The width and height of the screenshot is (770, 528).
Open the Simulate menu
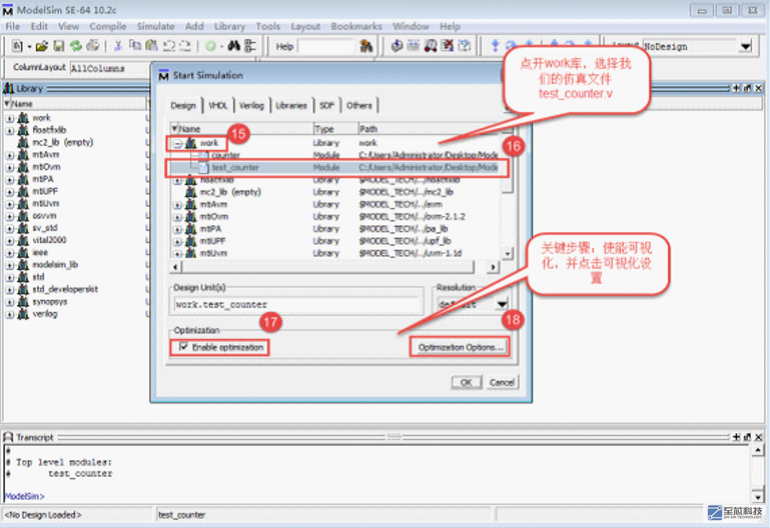pyautogui.click(x=155, y=26)
